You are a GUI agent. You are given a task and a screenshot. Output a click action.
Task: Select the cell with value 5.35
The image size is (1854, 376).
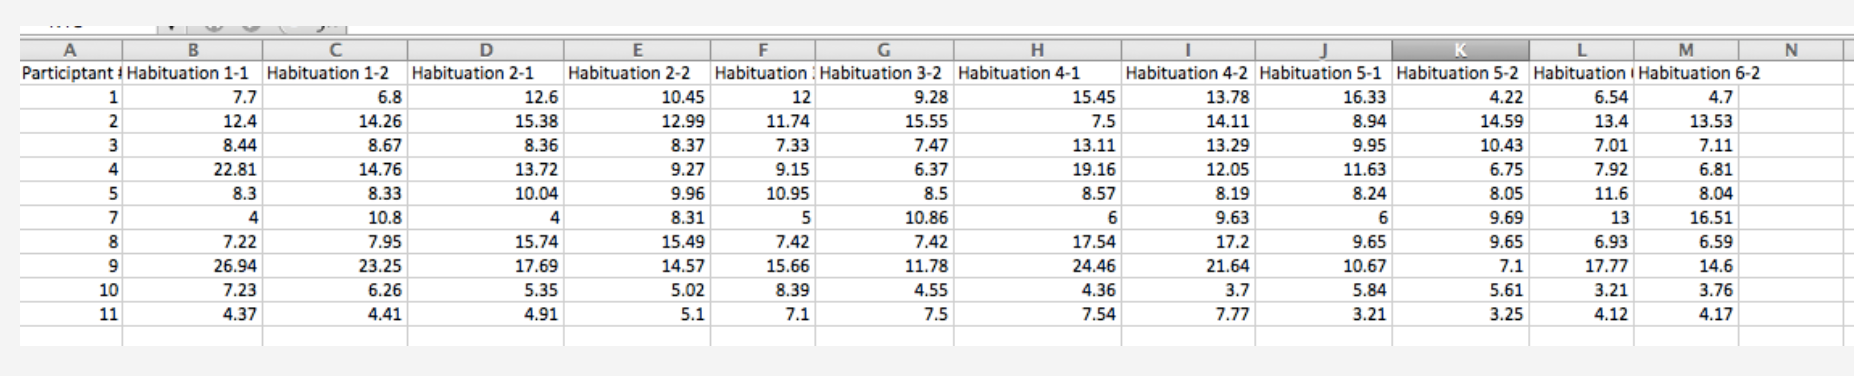click(x=485, y=290)
